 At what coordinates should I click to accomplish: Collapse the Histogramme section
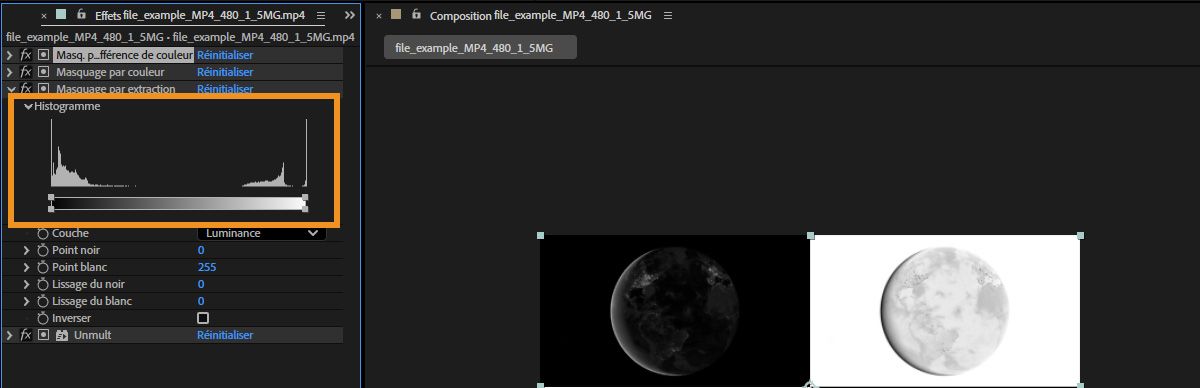[29, 106]
